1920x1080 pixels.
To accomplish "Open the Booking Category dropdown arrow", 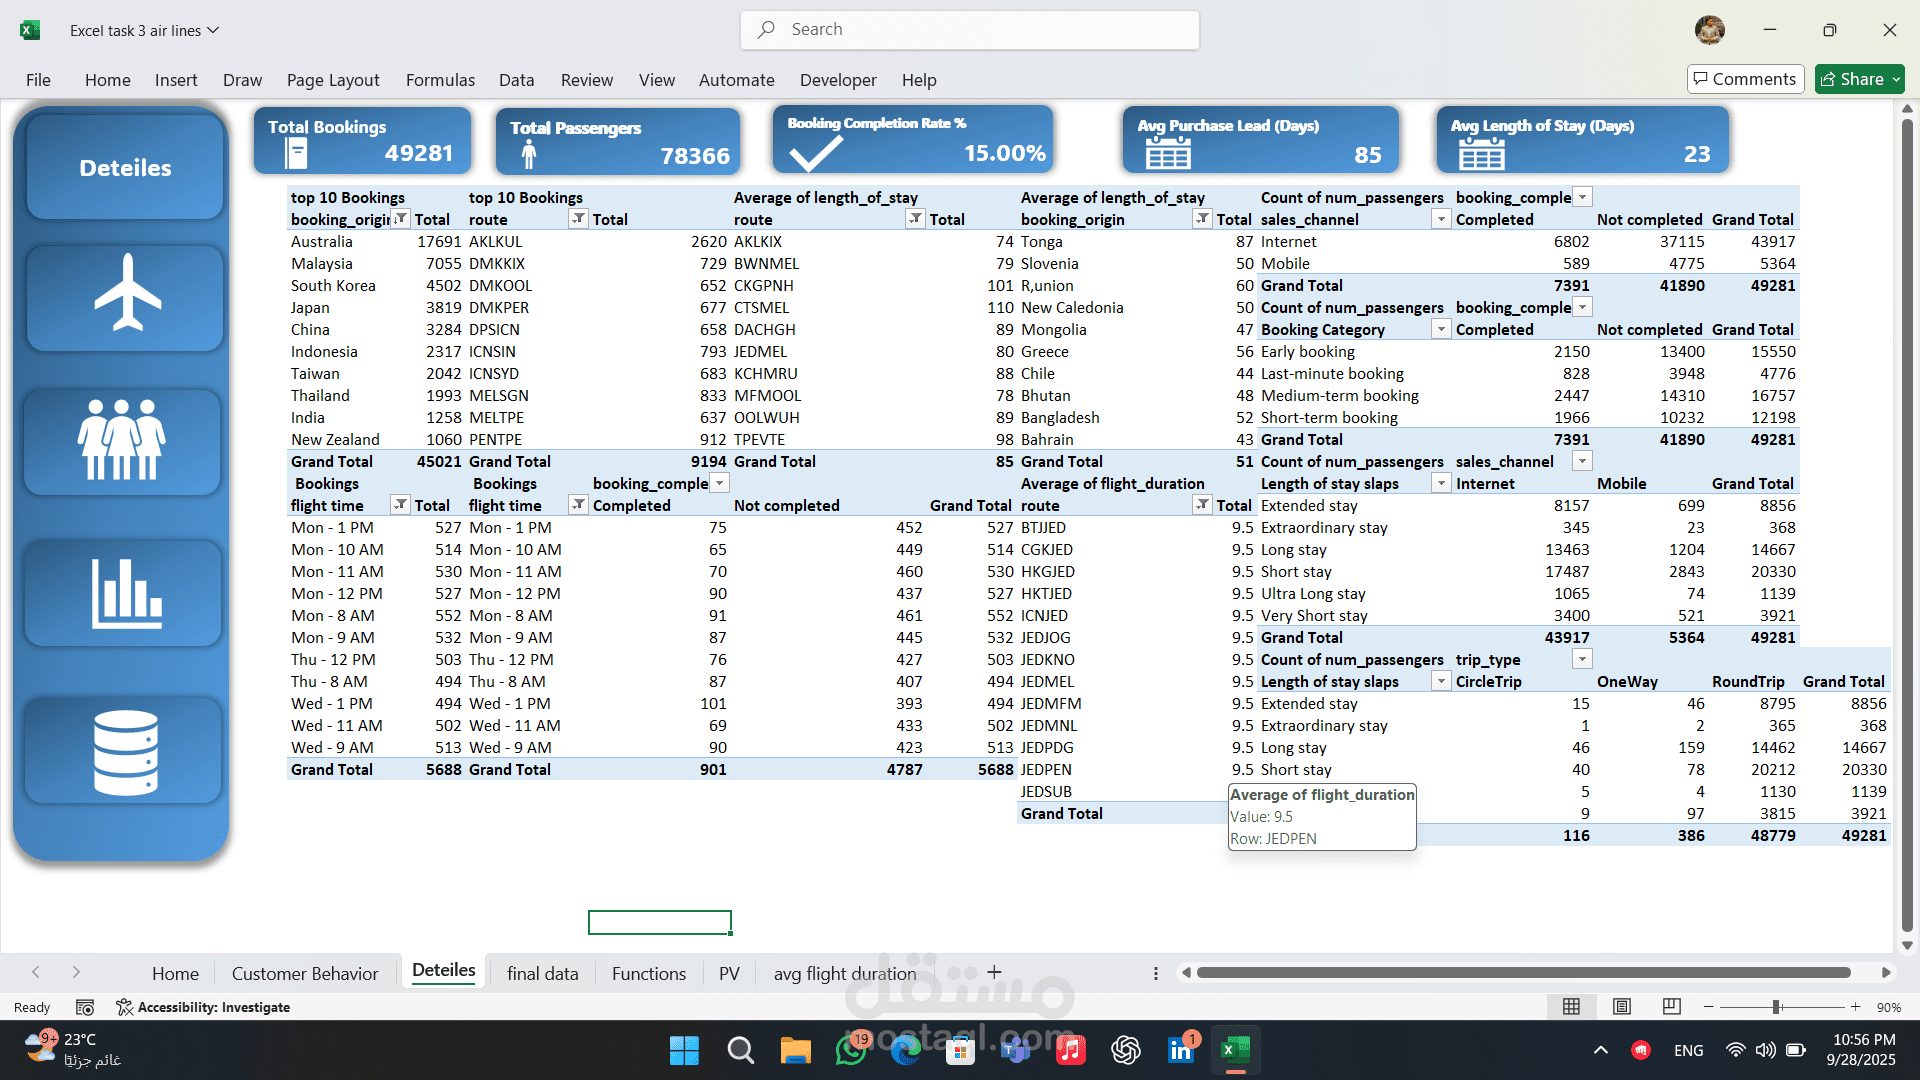I will pos(1441,329).
